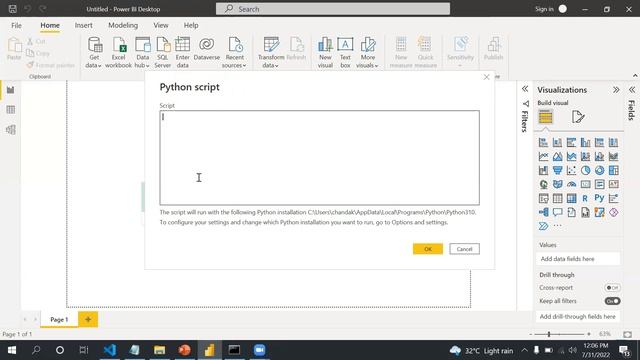The height and width of the screenshot is (360, 640).
Task: Pick the Waterfall chart visual
Action: (543, 170)
